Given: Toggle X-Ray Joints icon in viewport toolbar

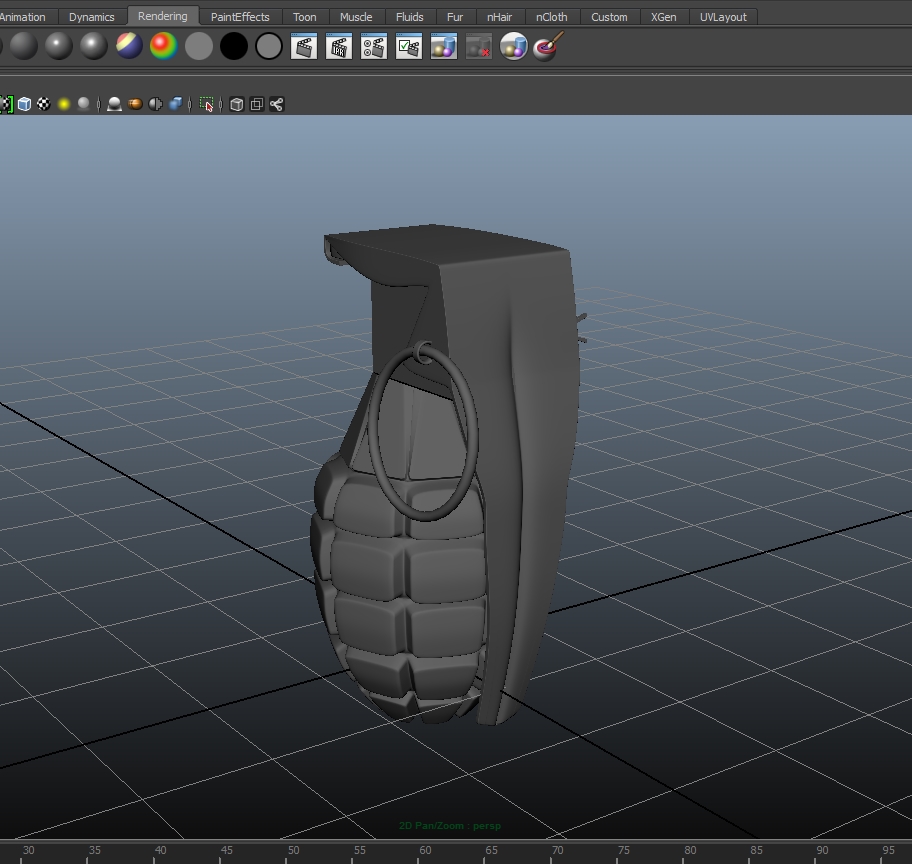Looking at the screenshot, I should tap(277, 104).
